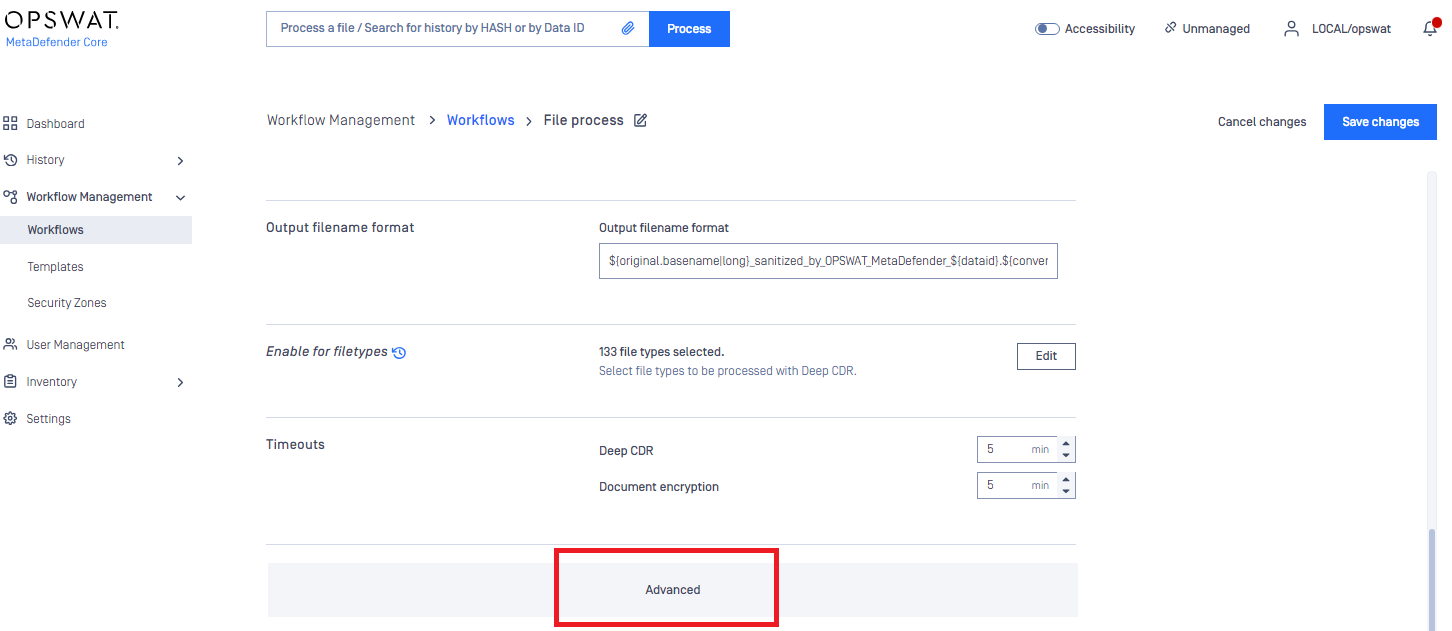Screen dimensions: 1452x631
Task: Increase the Deep CDR timeout value
Action: coord(1066,444)
